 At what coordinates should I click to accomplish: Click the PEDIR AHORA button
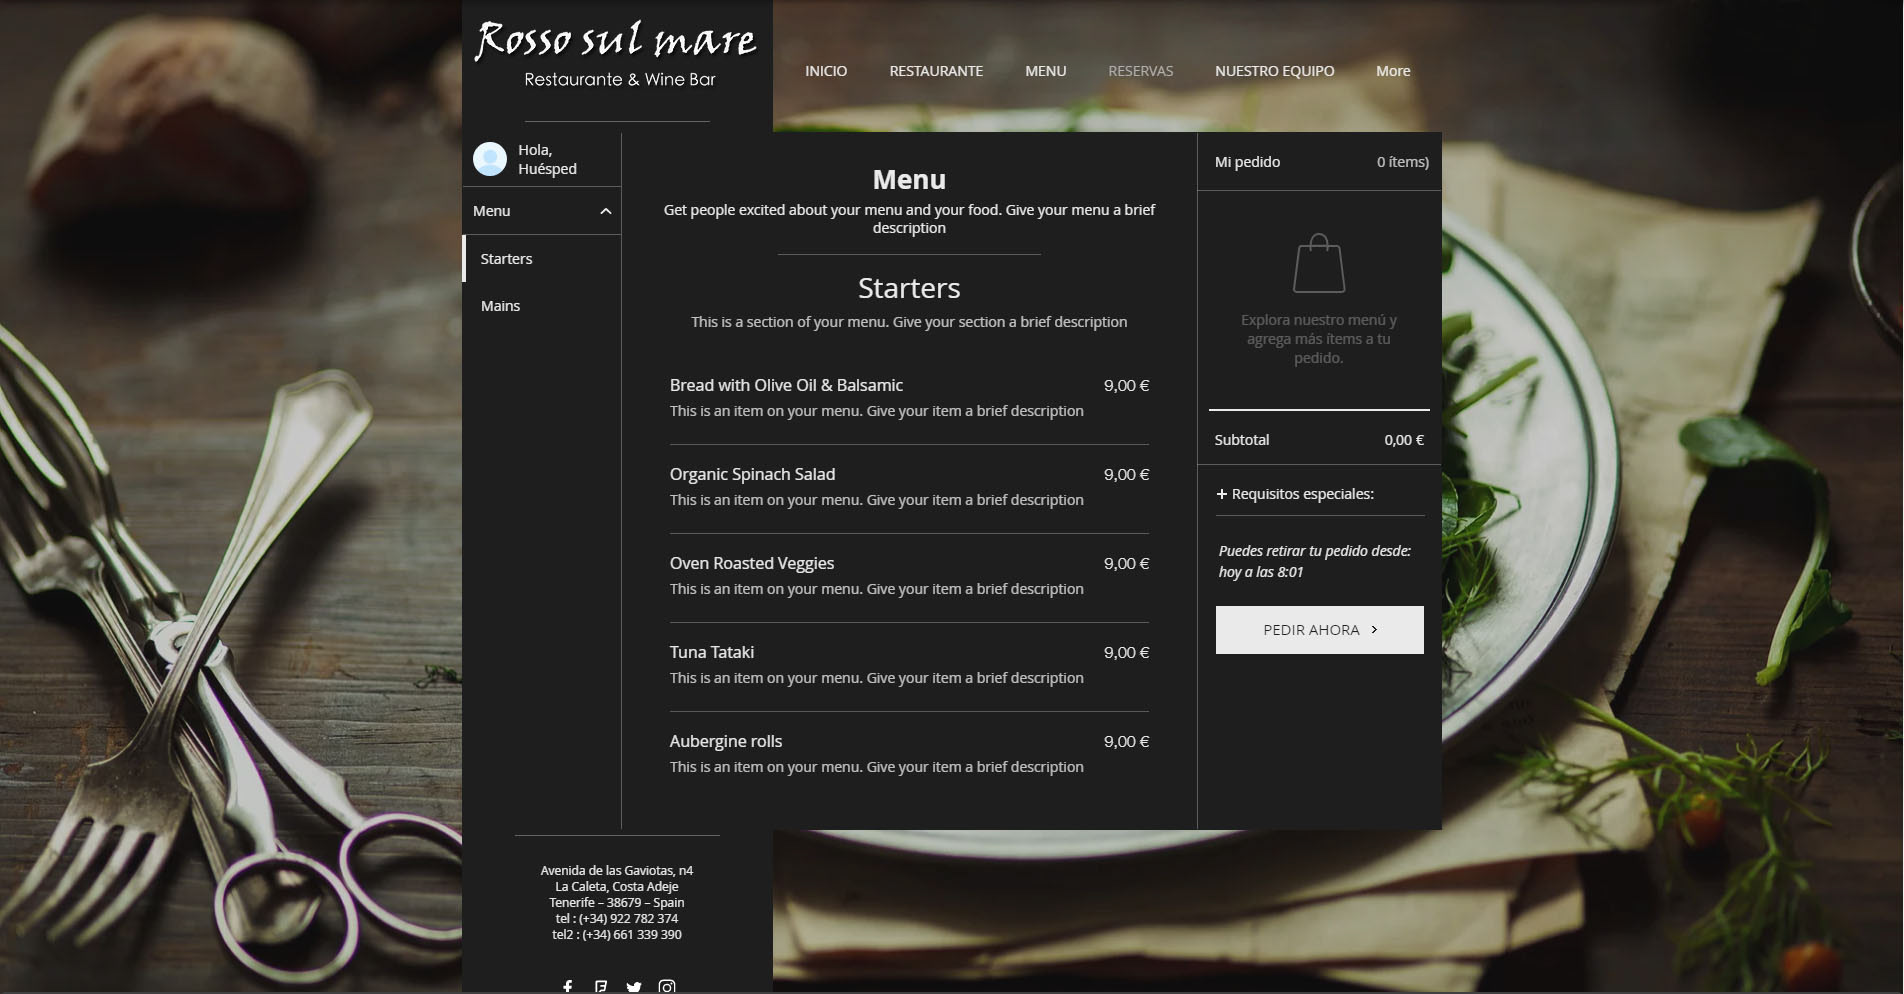[x=1320, y=630]
